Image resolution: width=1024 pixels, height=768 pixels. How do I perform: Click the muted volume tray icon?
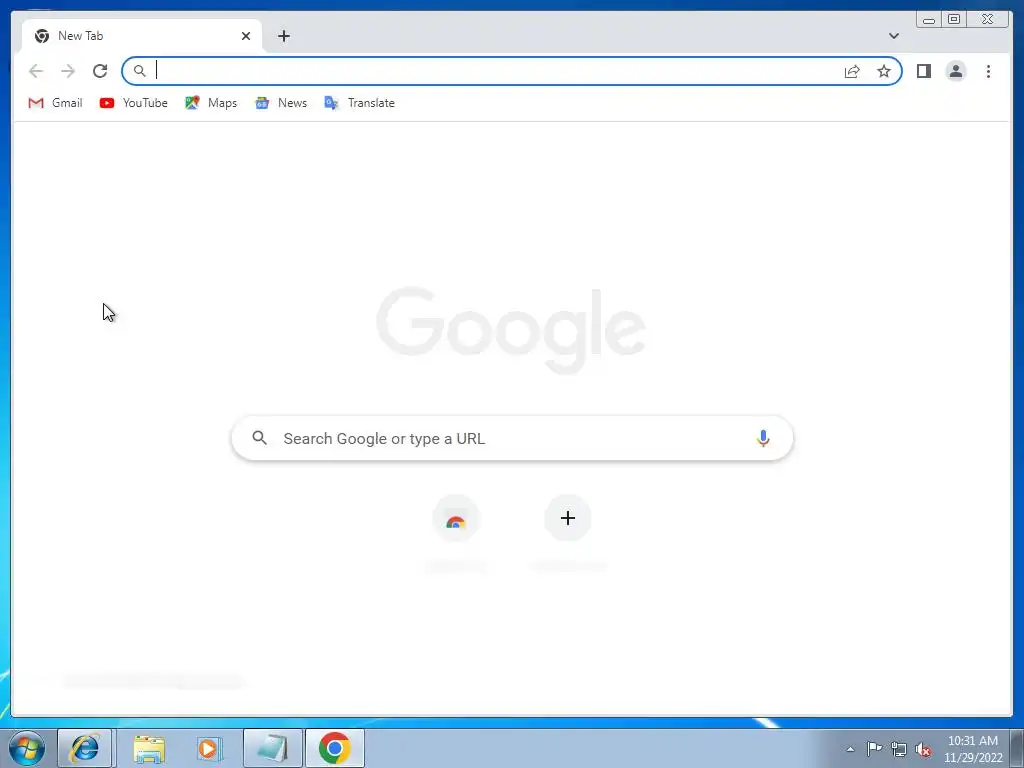coord(923,749)
